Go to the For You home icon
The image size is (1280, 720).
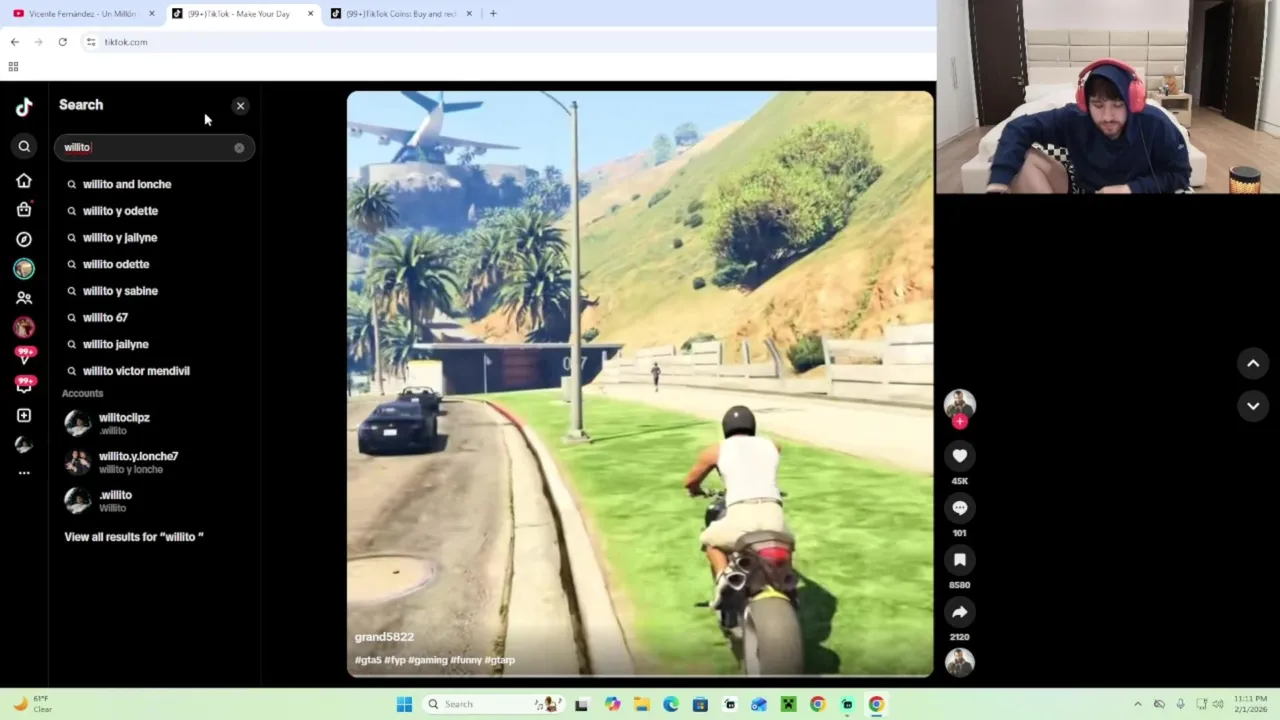(24, 181)
